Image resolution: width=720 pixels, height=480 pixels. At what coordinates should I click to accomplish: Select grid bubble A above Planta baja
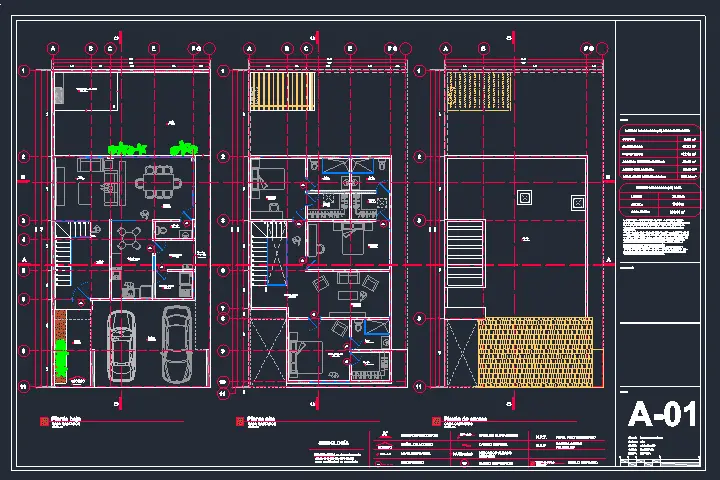[53, 48]
